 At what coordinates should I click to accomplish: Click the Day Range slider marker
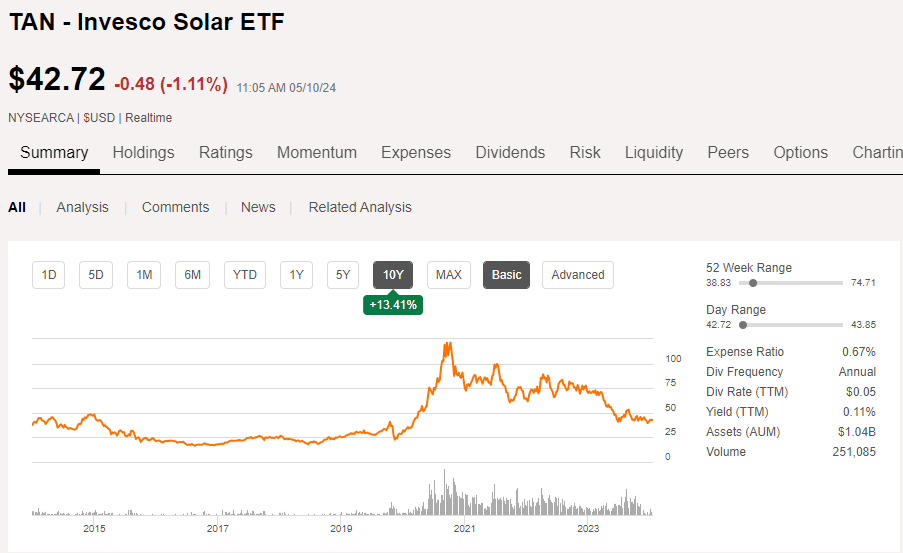[743, 325]
